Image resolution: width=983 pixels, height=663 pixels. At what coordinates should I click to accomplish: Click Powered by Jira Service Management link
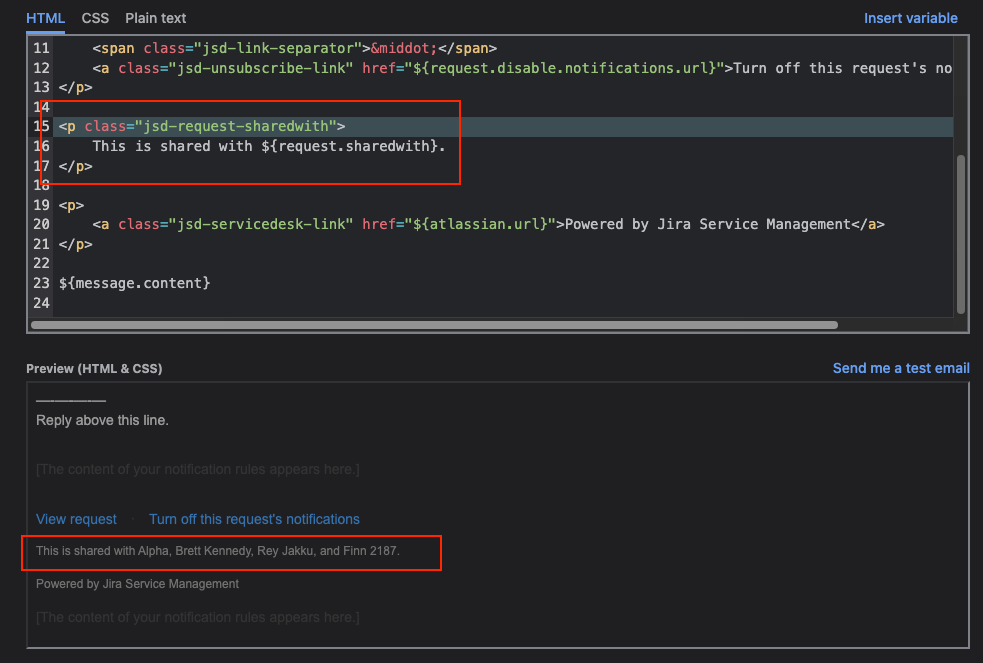pos(137,584)
